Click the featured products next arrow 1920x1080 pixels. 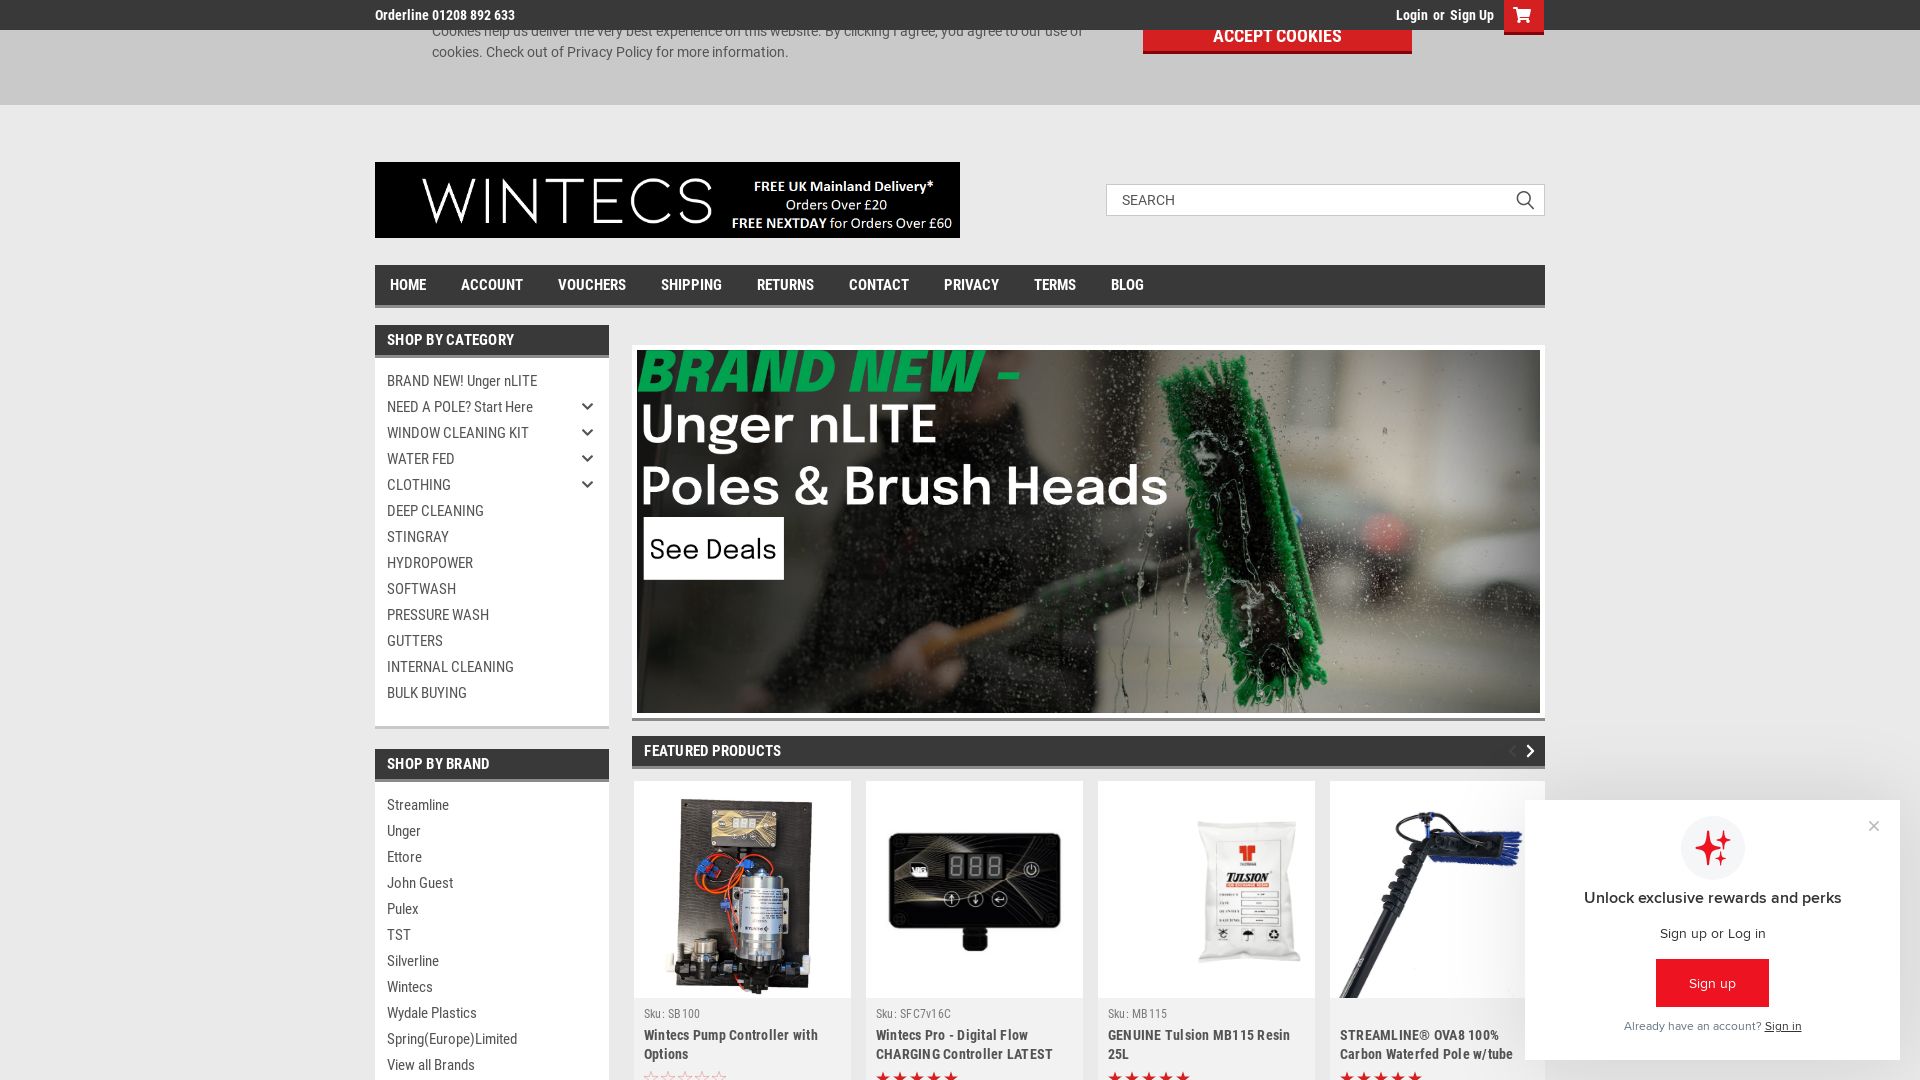[1529, 750]
